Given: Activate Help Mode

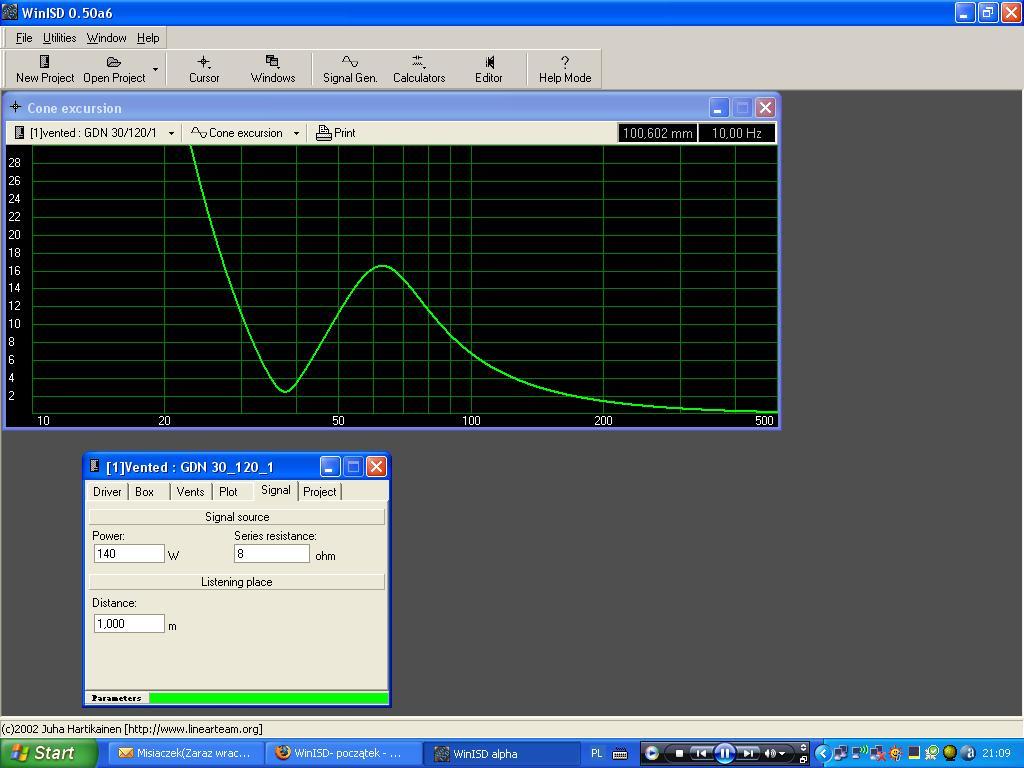Looking at the screenshot, I should coord(564,68).
